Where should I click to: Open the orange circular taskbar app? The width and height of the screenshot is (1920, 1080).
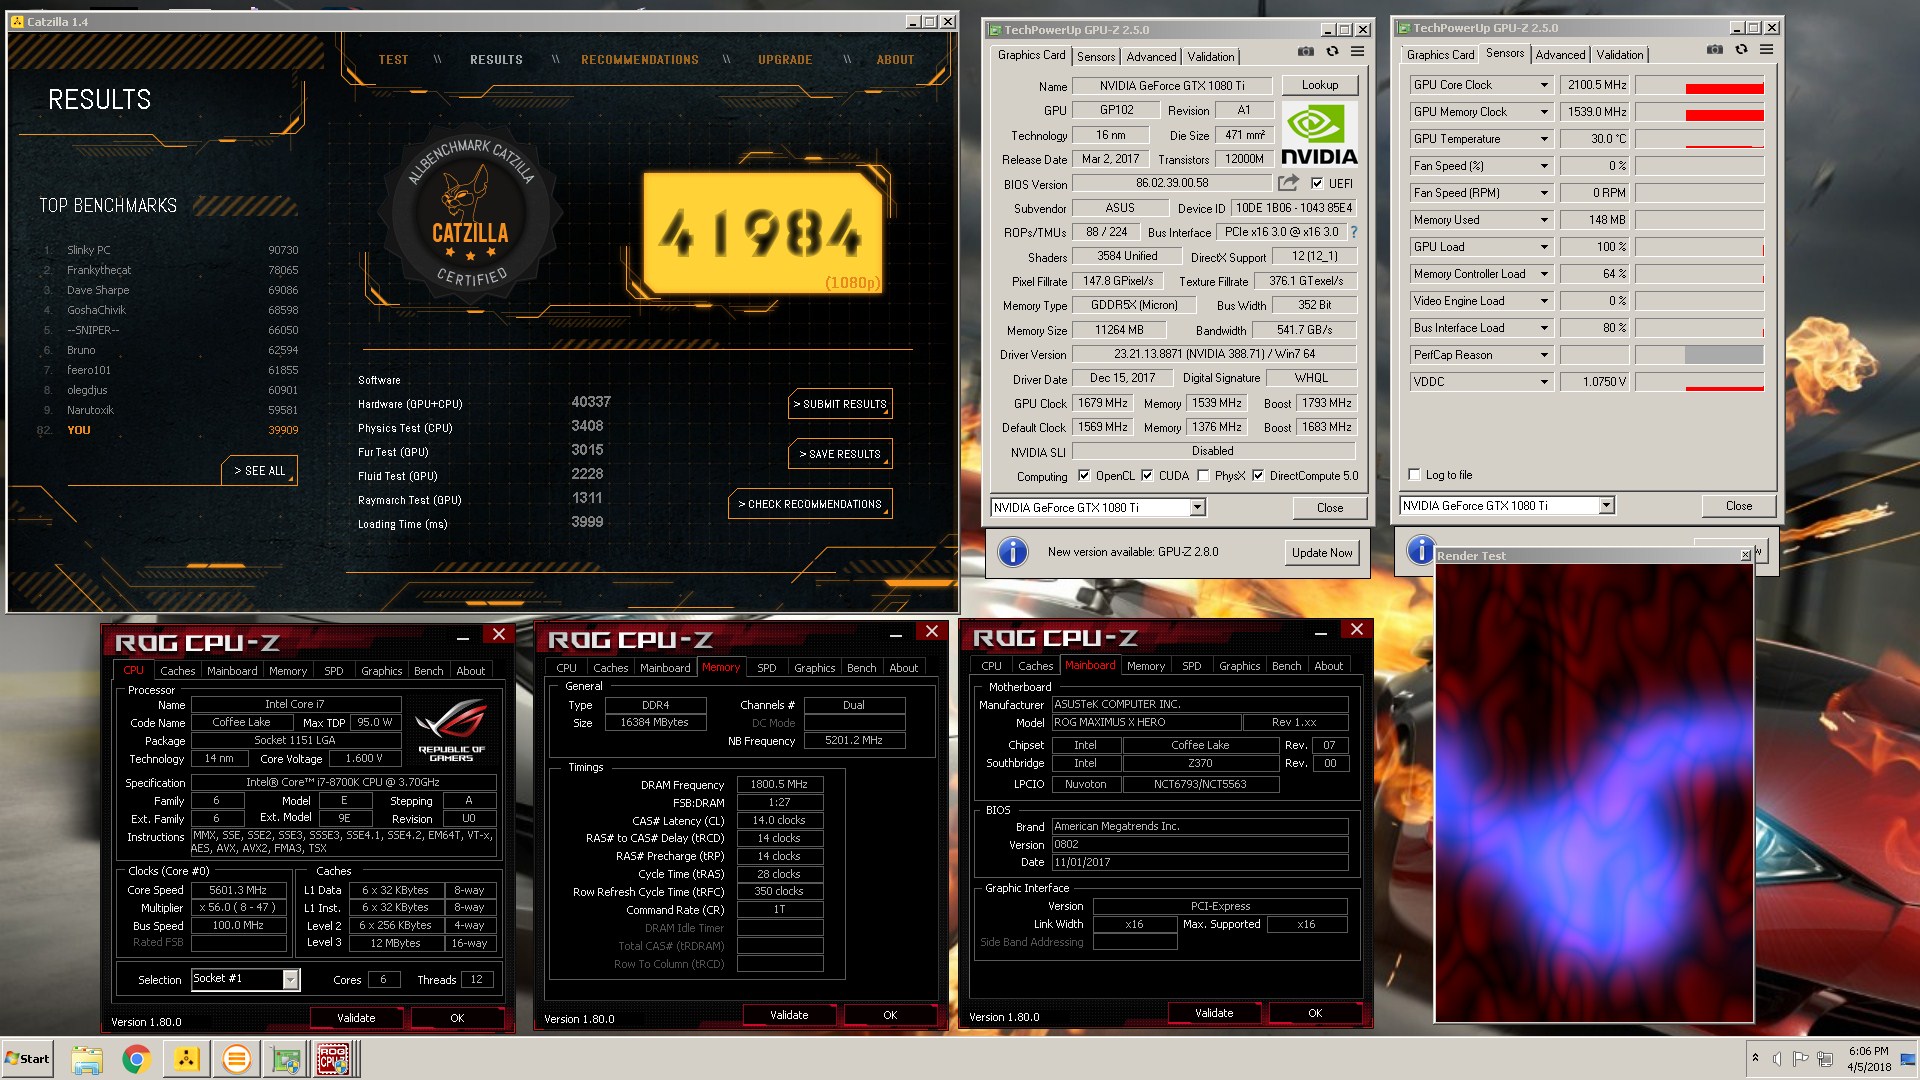click(236, 1059)
